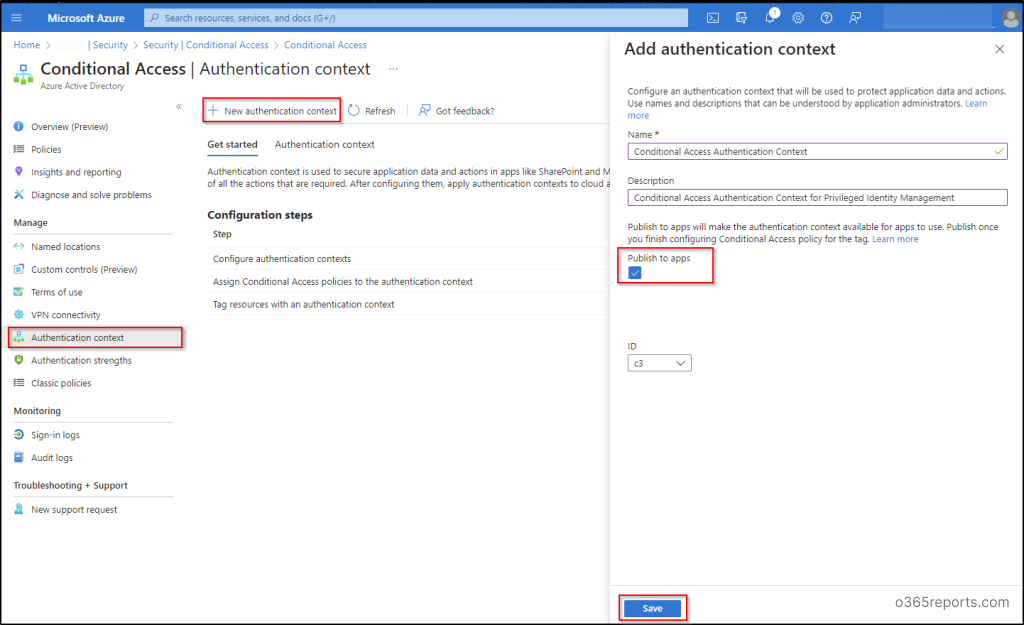Open the feedback icon in top bar
The height and width of the screenshot is (625, 1024).
[x=855, y=18]
